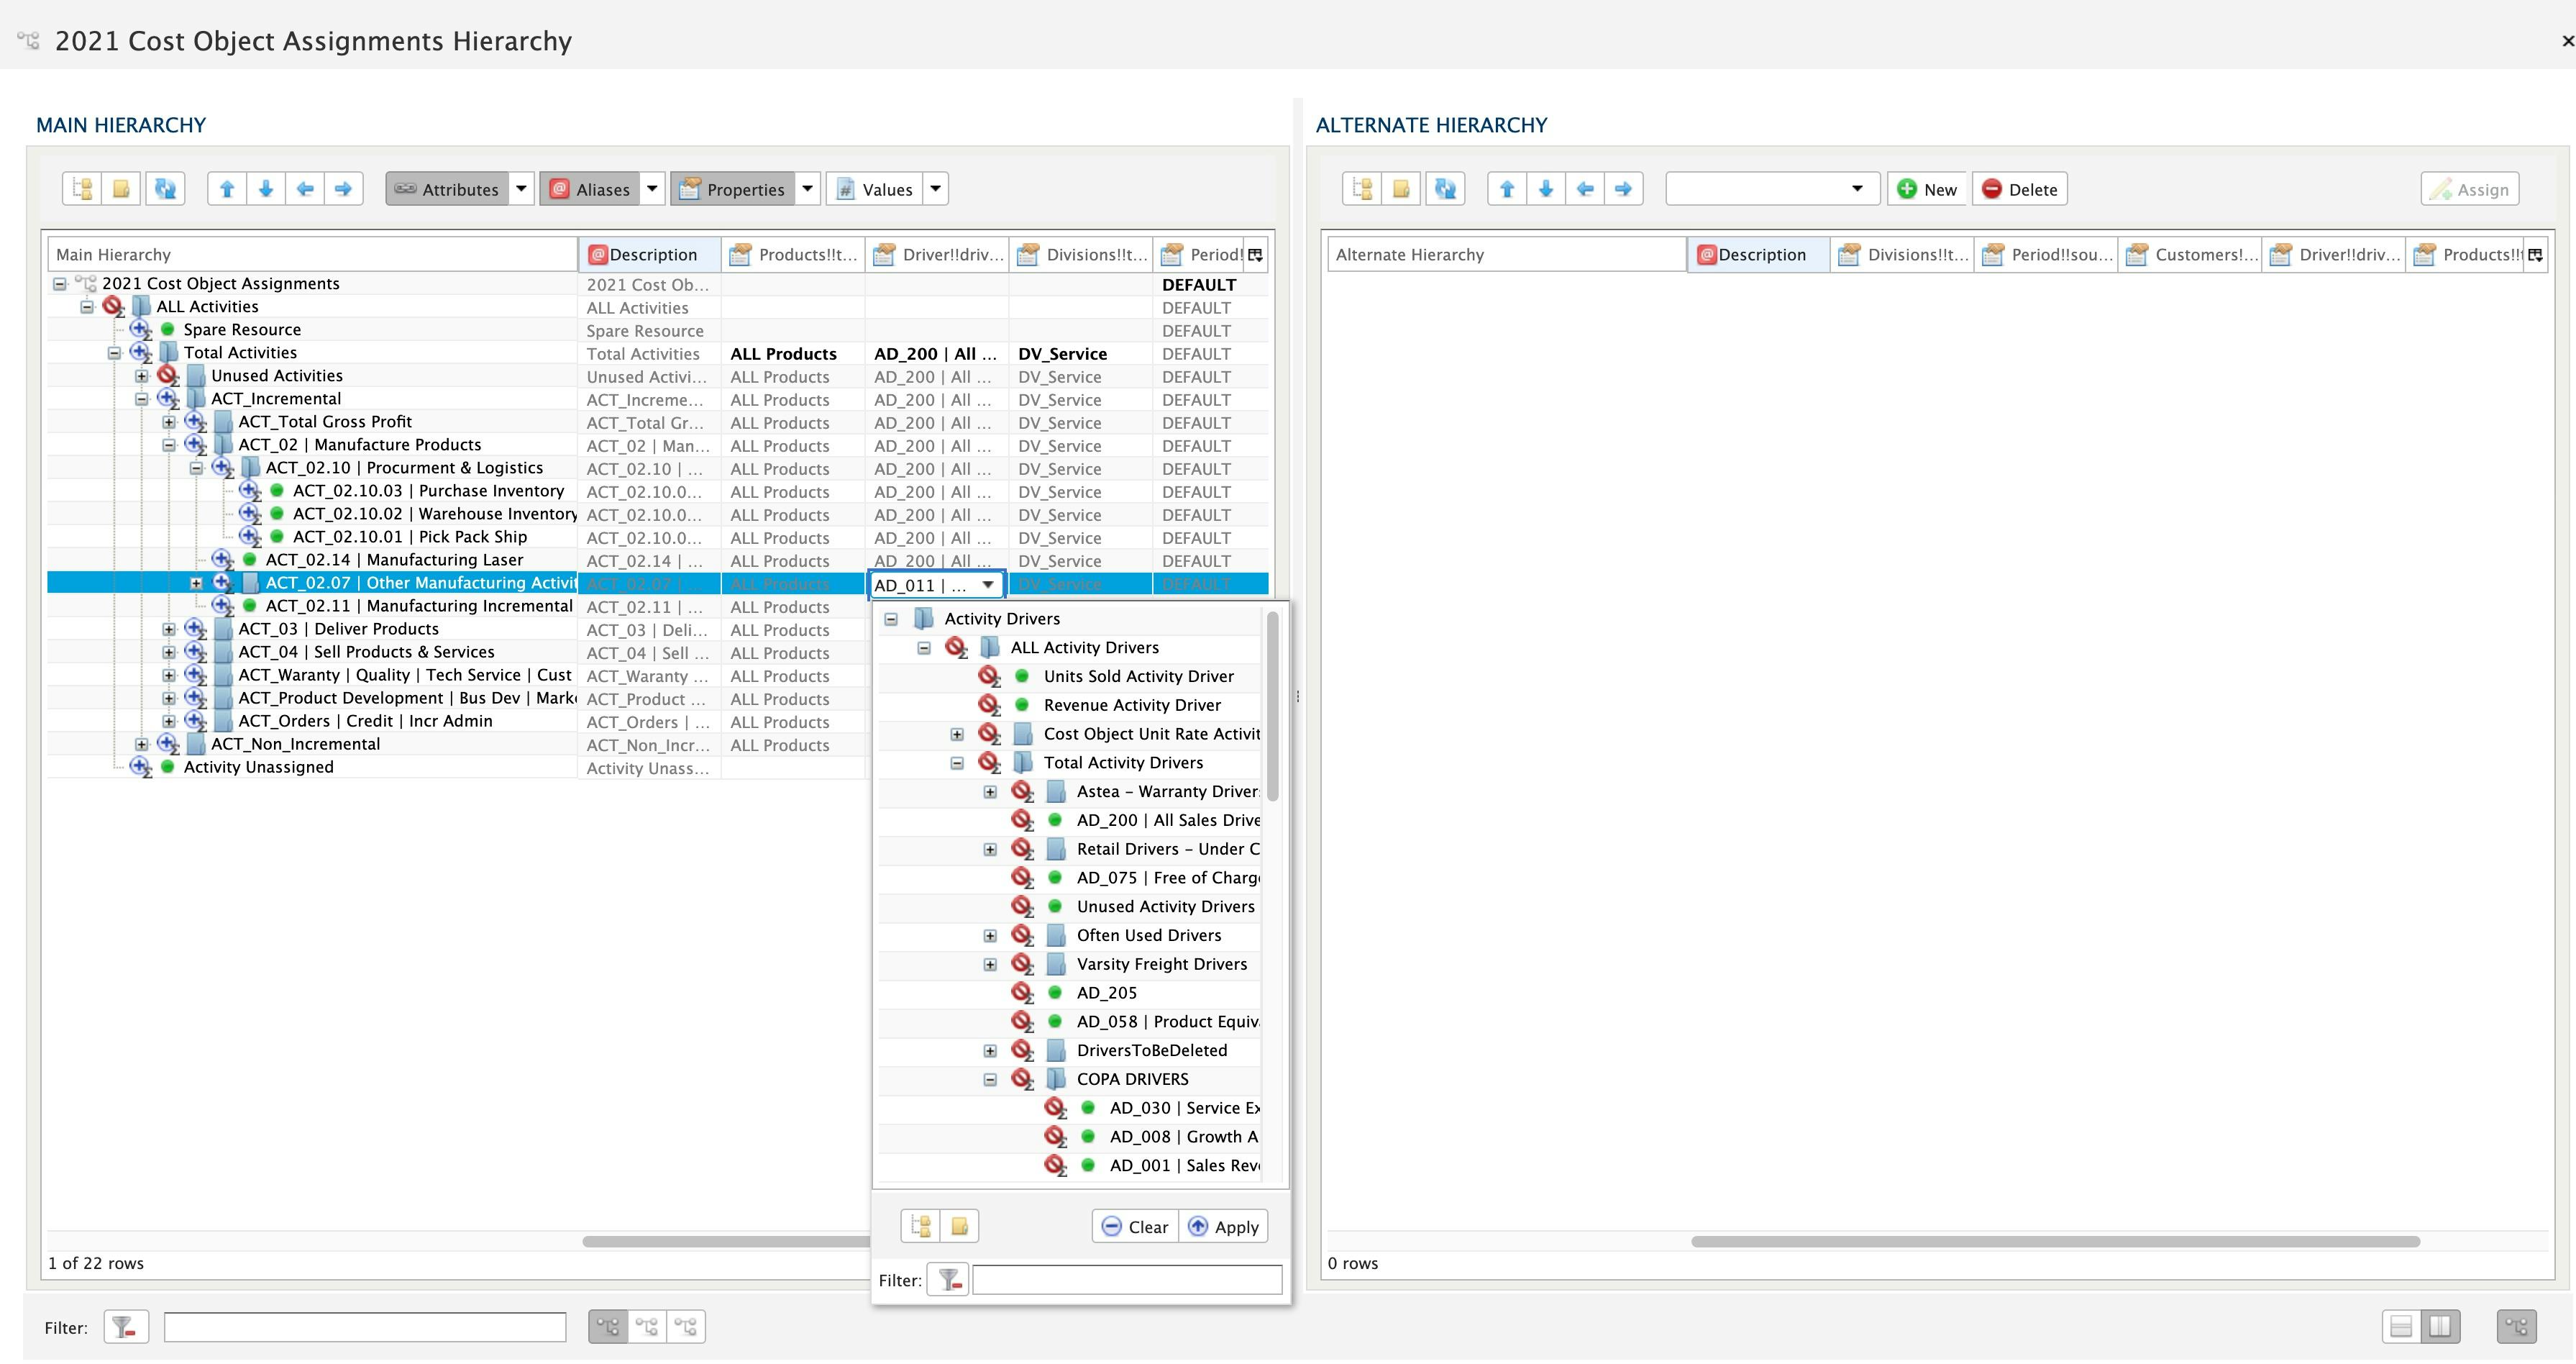The image size is (2576, 1364).
Task: Click the add-child-node icon in the driver popup
Action: (x=921, y=1225)
